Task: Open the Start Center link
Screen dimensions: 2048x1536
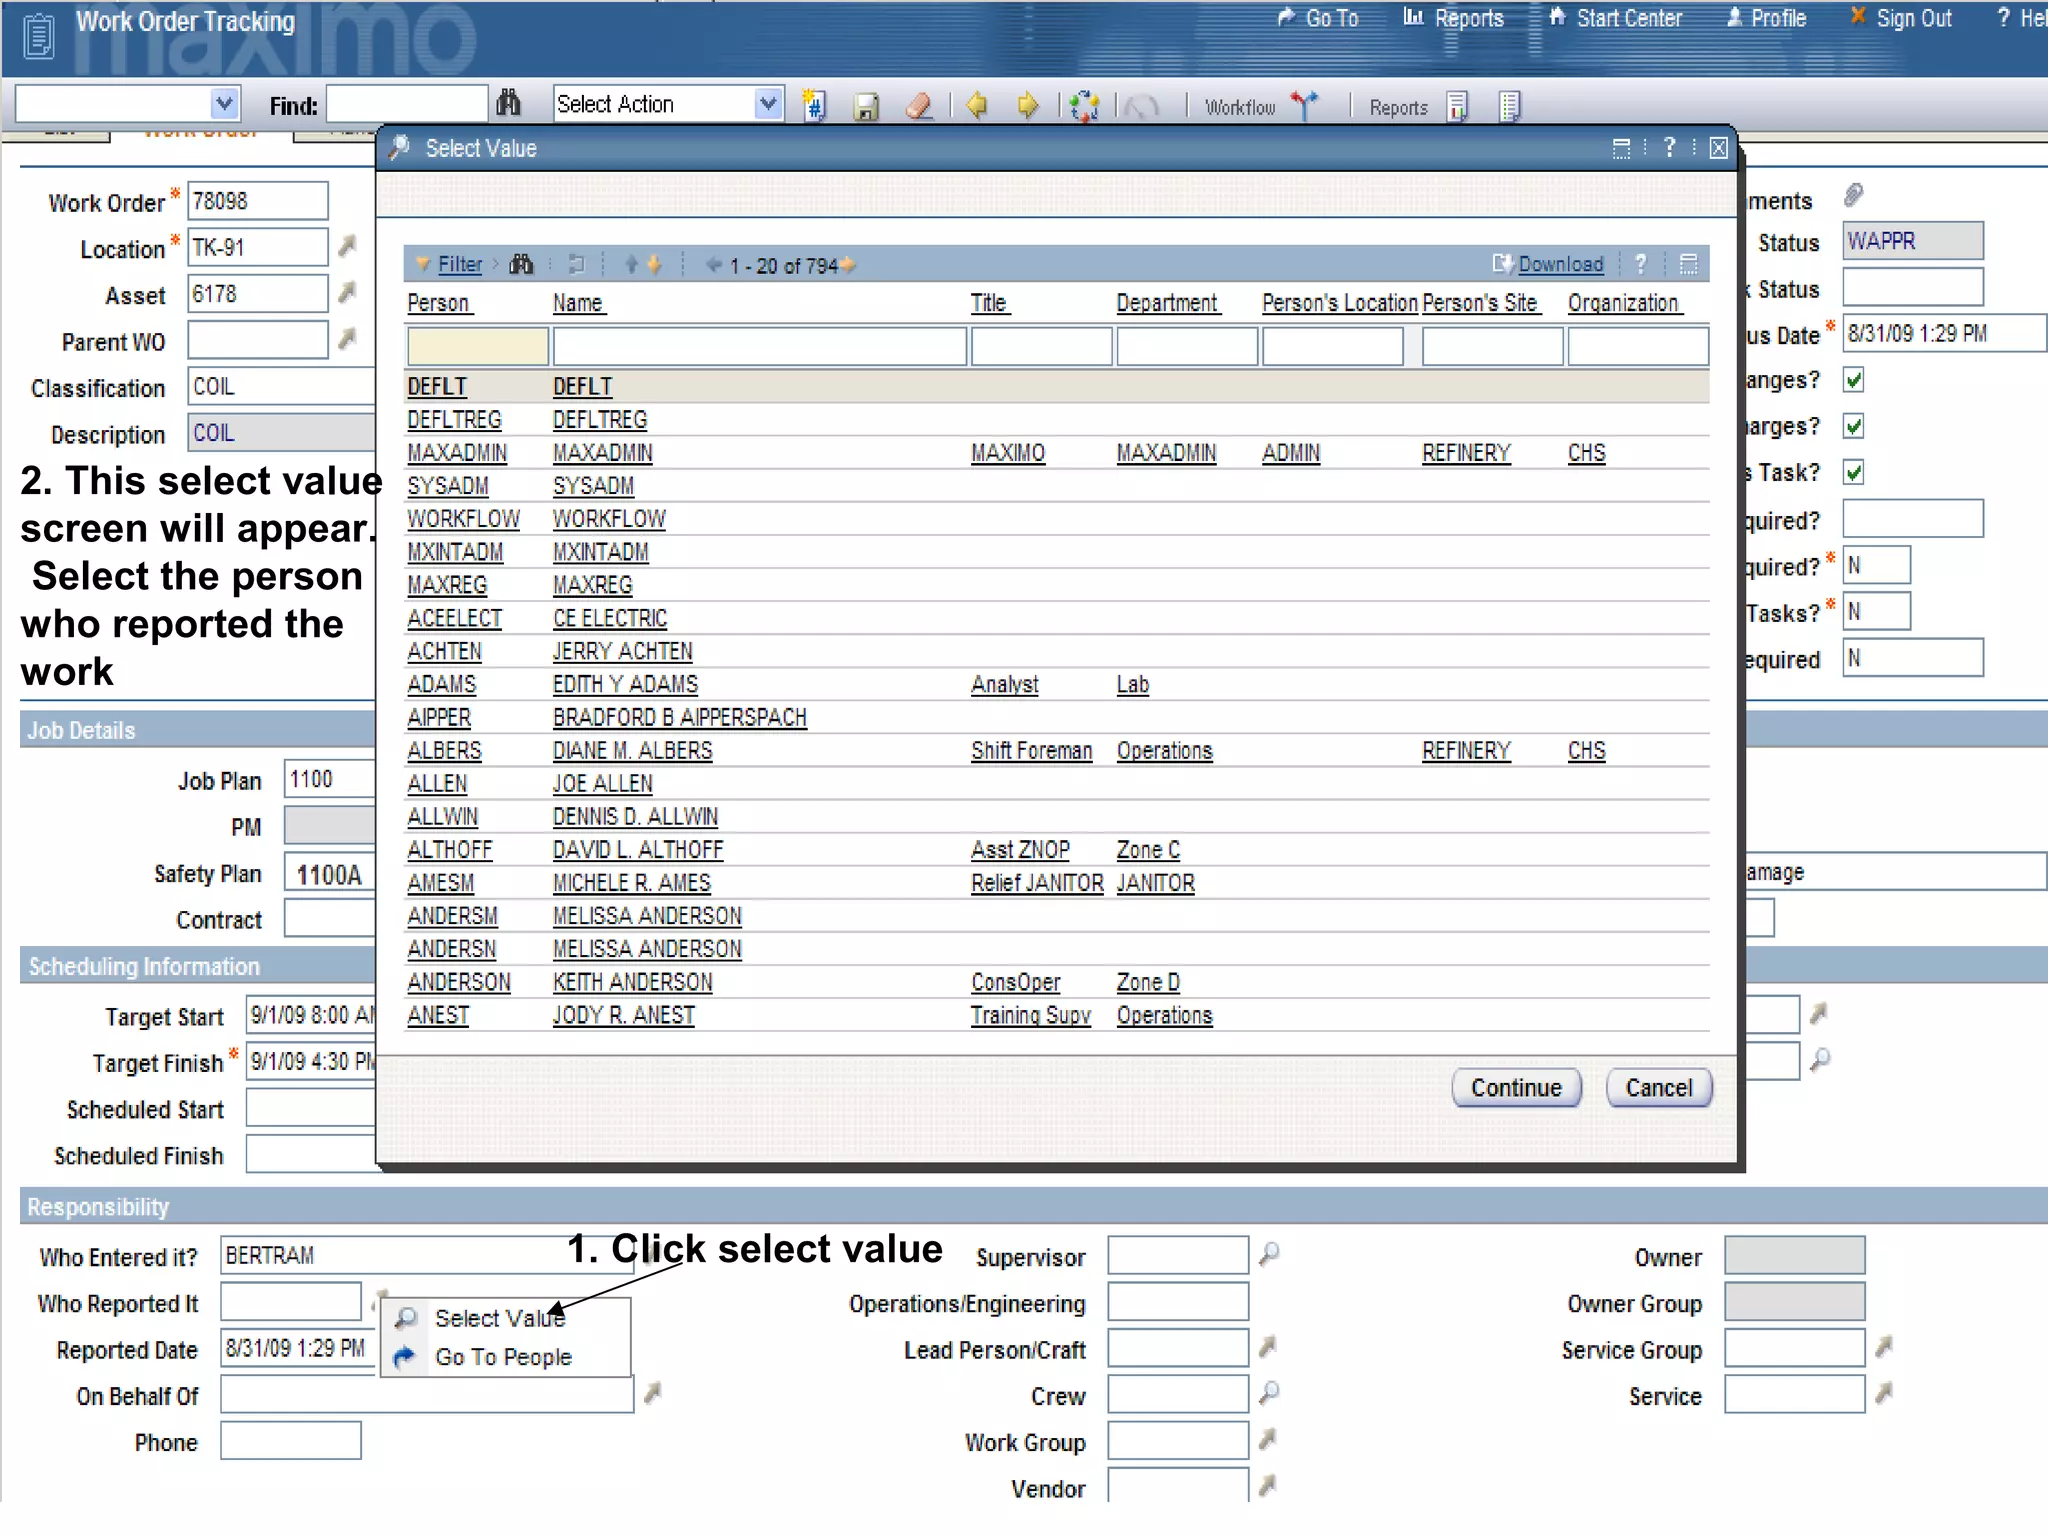Action: coord(1615,18)
